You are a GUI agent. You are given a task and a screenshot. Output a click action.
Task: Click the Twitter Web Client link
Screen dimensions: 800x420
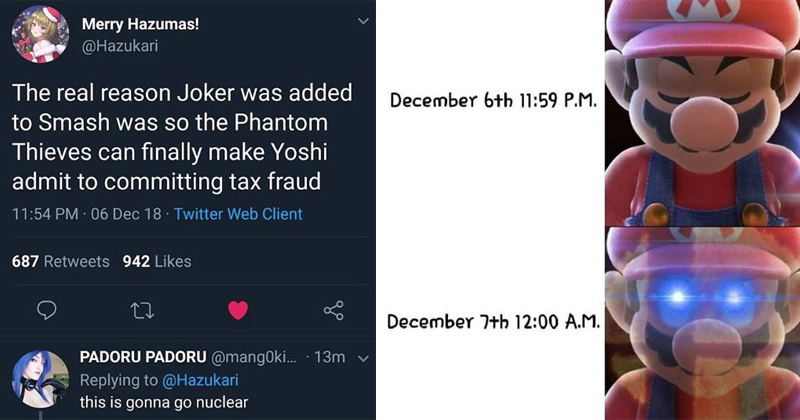(x=238, y=214)
